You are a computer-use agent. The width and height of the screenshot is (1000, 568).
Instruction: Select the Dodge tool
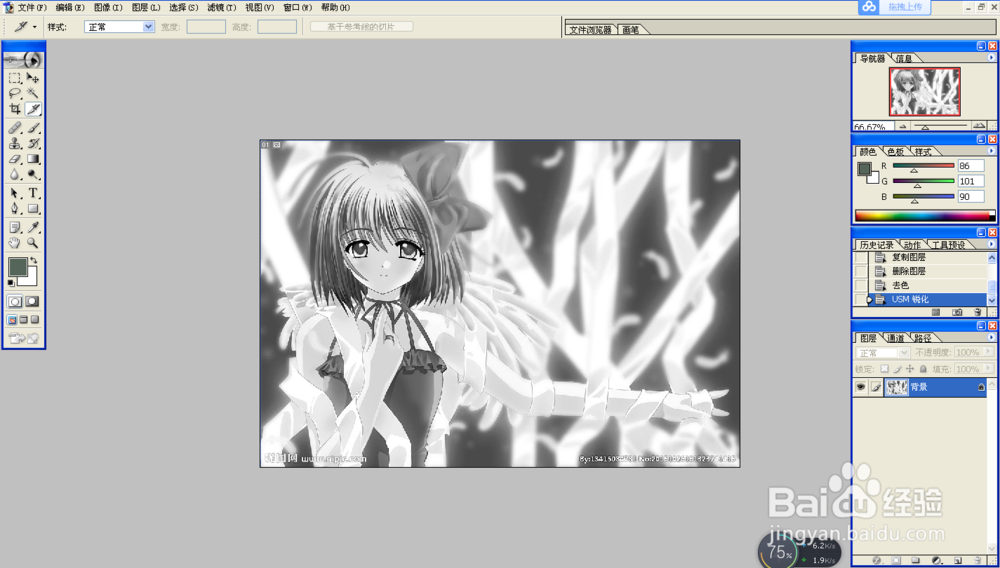(x=33, y=175)
